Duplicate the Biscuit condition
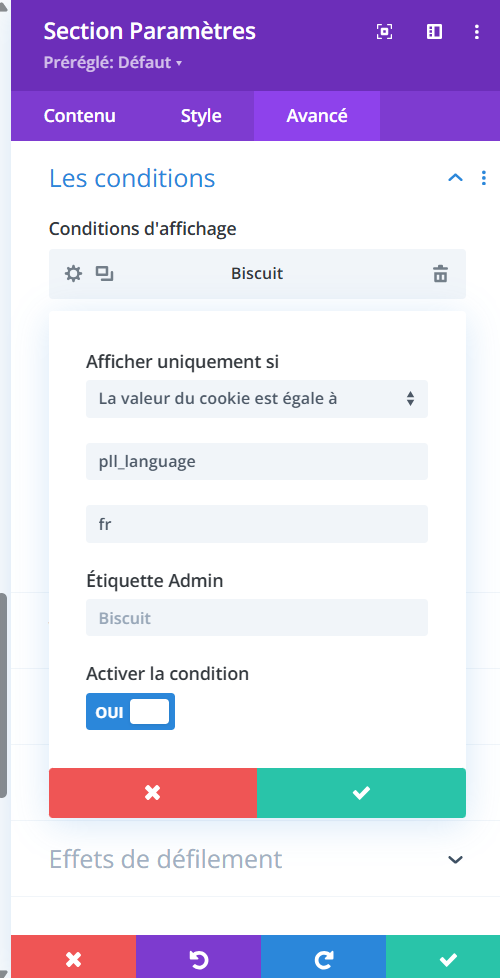This screenshot has width=500, height=978. [x=104, y=274]
